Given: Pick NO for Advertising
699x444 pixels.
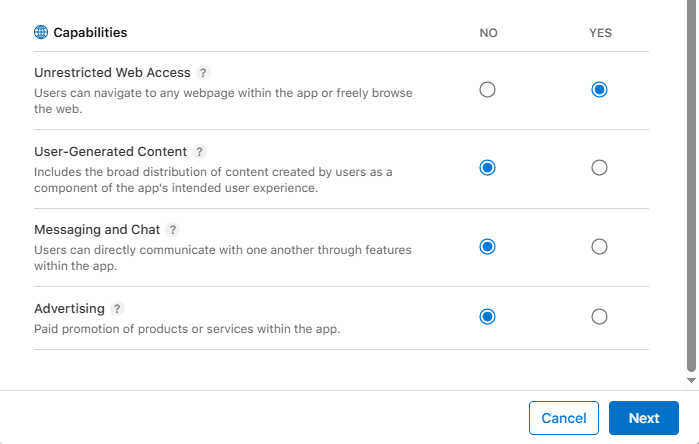Looking at the screenshot, I should coord(487,317).
